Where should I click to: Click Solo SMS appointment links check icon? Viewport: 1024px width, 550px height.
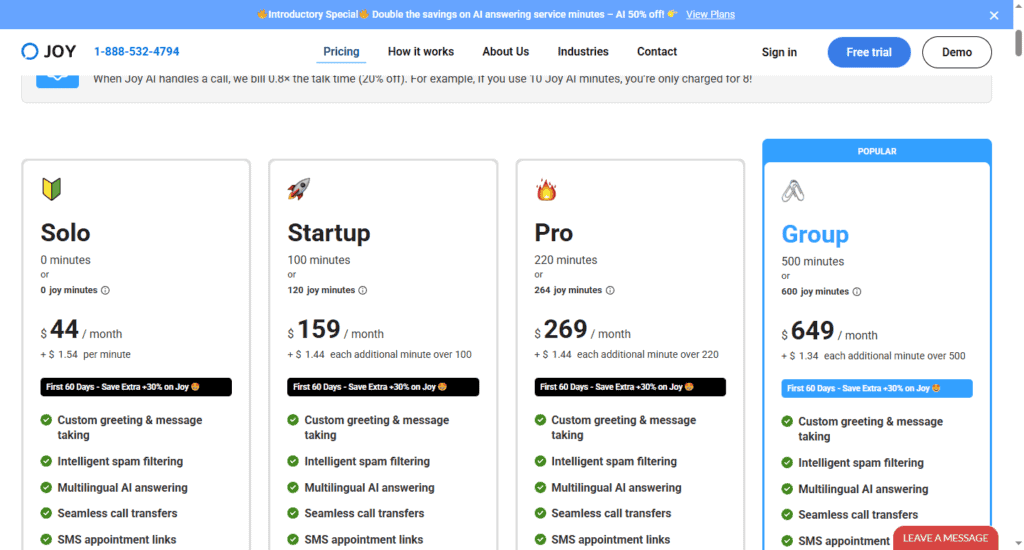pyautogui.click(x=46, y=540)
